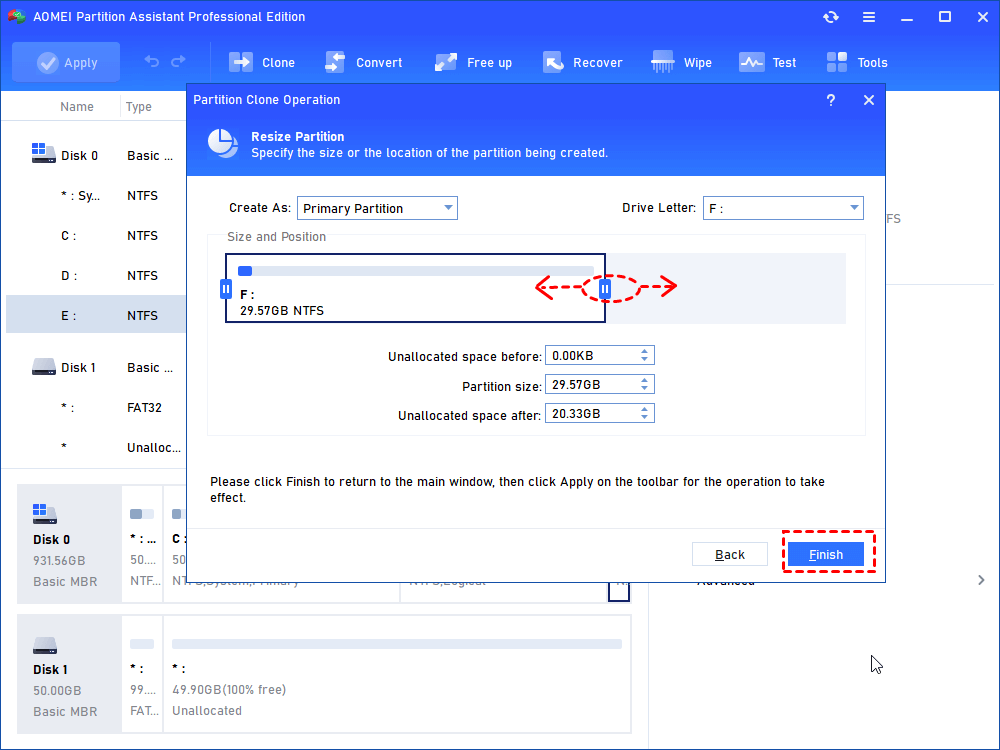Open the Convert tool
The height and width of the screenshot is (750, 1000).
pos(364,62)
